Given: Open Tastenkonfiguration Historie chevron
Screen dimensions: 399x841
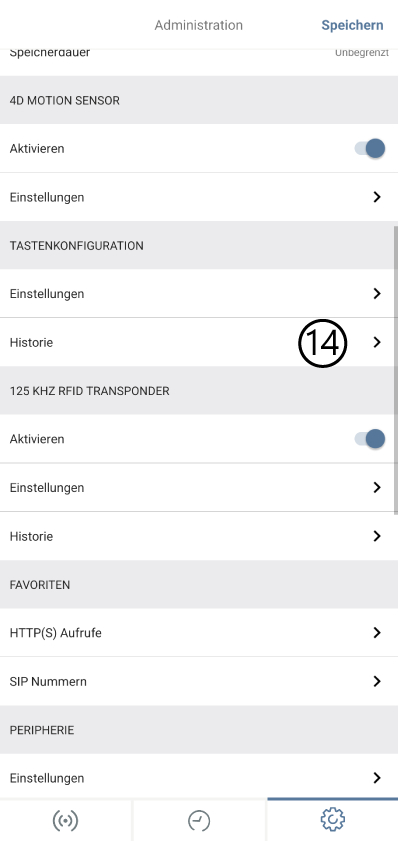Looking at the screenshot, I should 377,342.
